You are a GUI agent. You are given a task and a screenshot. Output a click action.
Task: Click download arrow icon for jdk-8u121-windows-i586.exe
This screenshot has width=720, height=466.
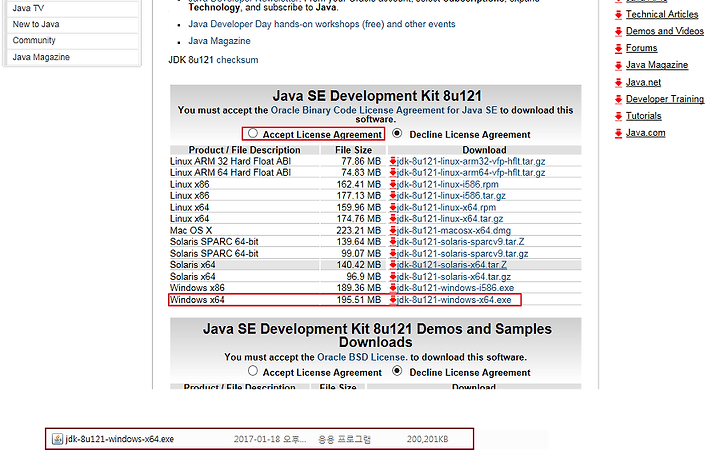(x=393, y=288)
